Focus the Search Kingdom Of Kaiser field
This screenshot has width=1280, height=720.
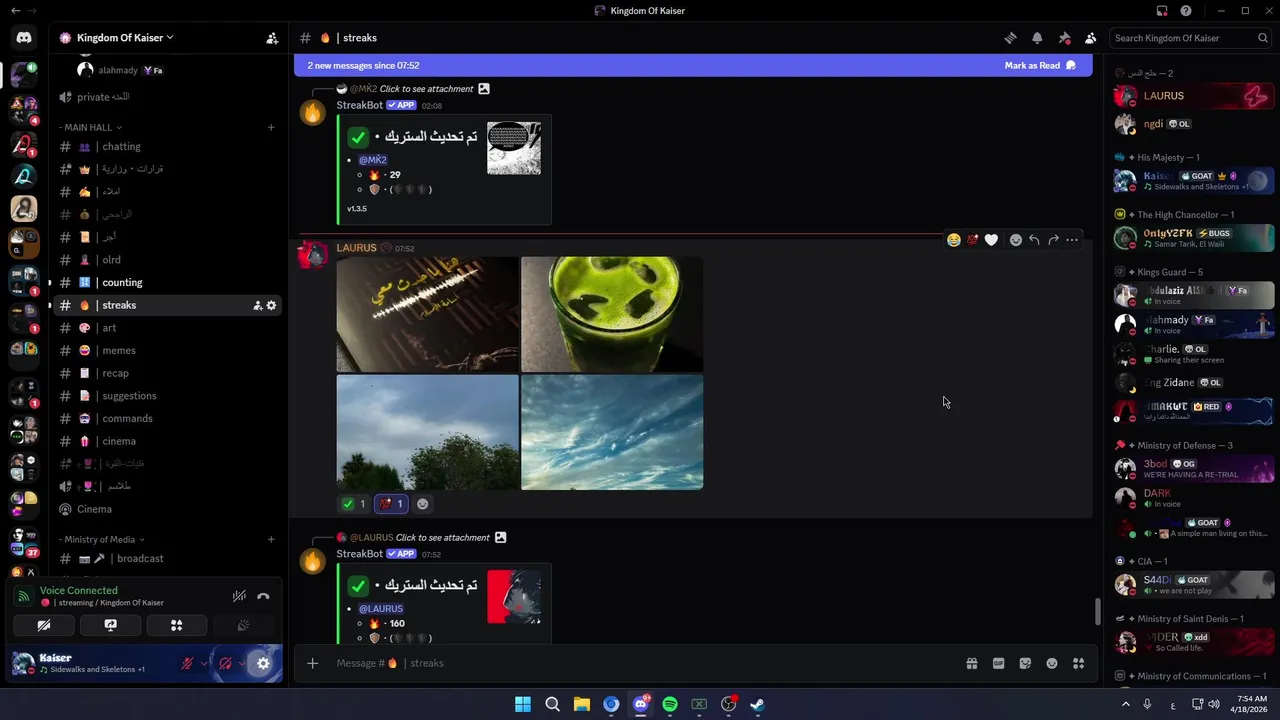tap(1191, 38)
